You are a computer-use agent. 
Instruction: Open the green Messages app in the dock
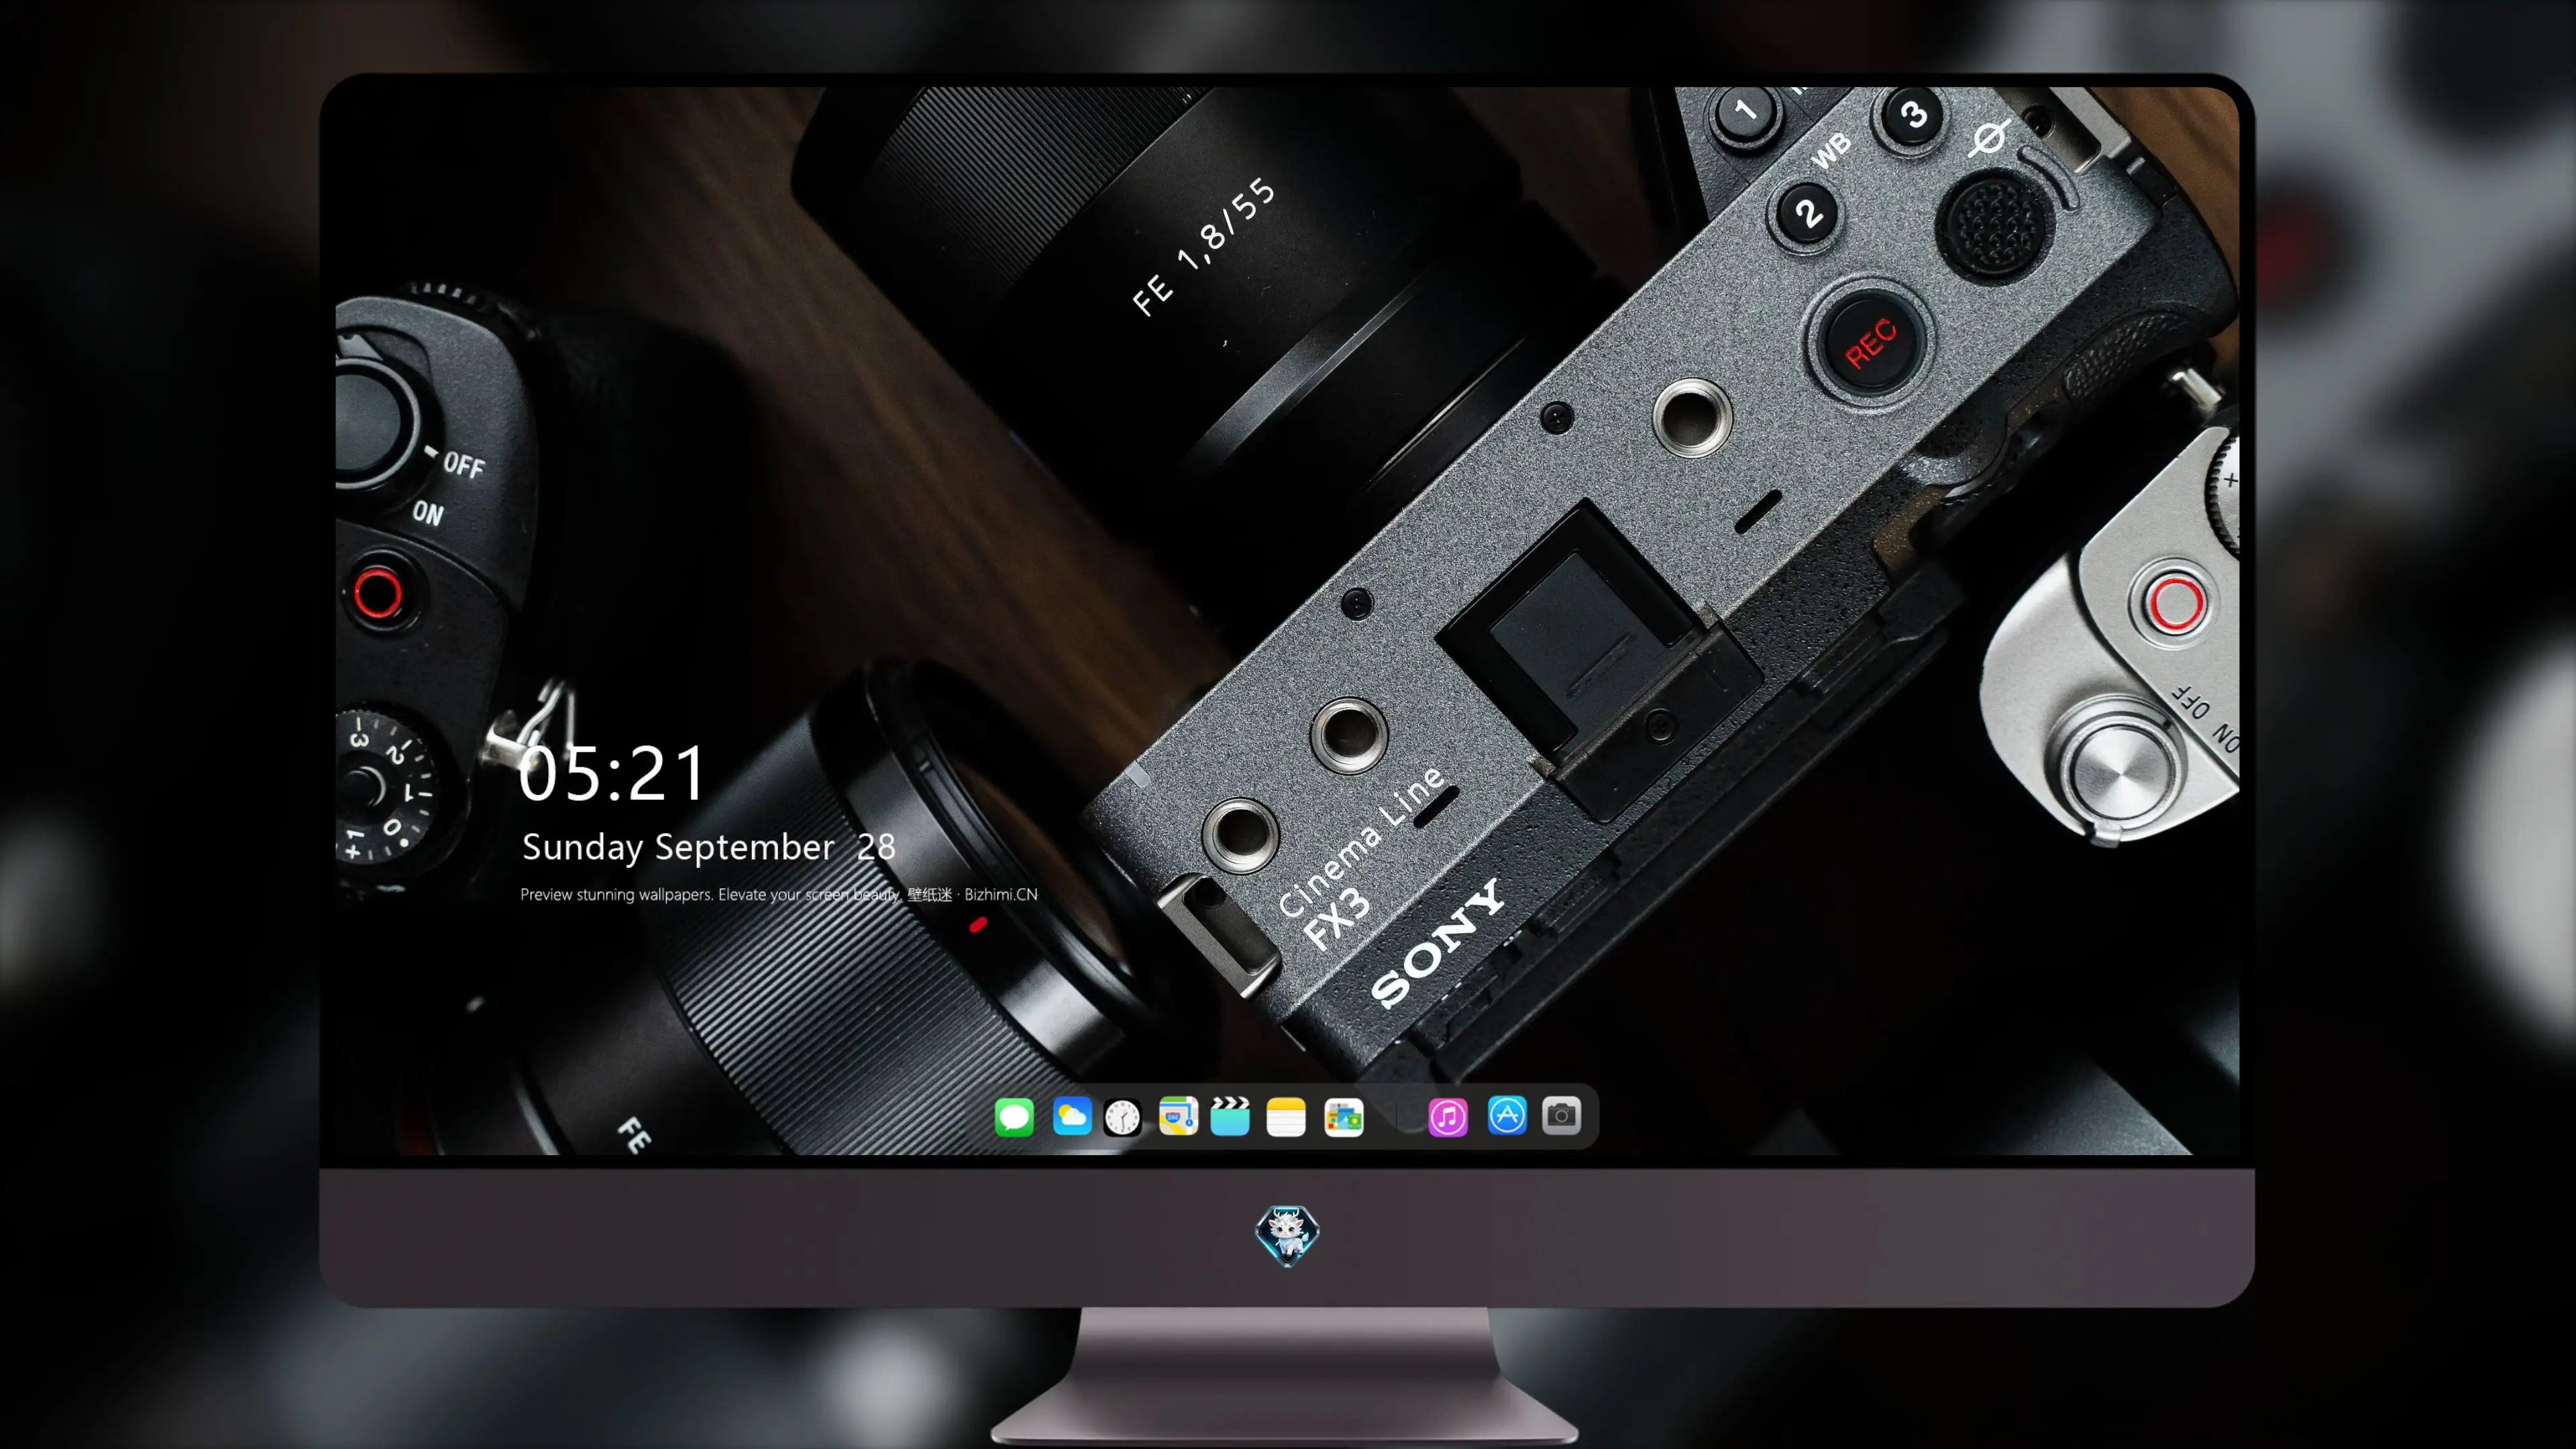pyautogui.click(x=1014, y=1116)
